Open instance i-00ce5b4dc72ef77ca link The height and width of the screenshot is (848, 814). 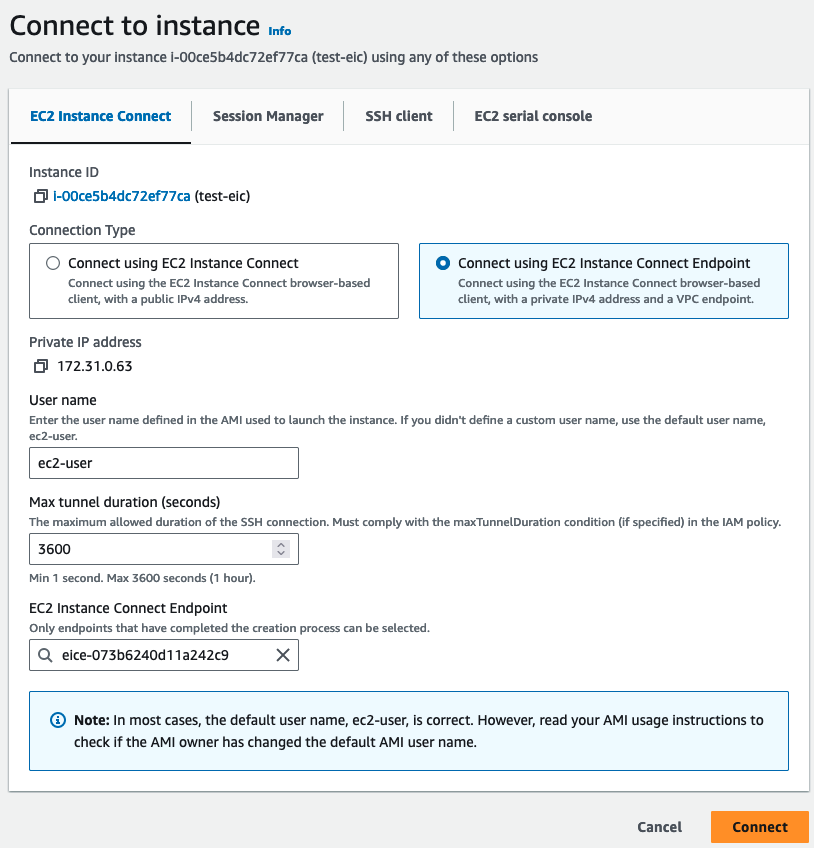click(121, 196)
